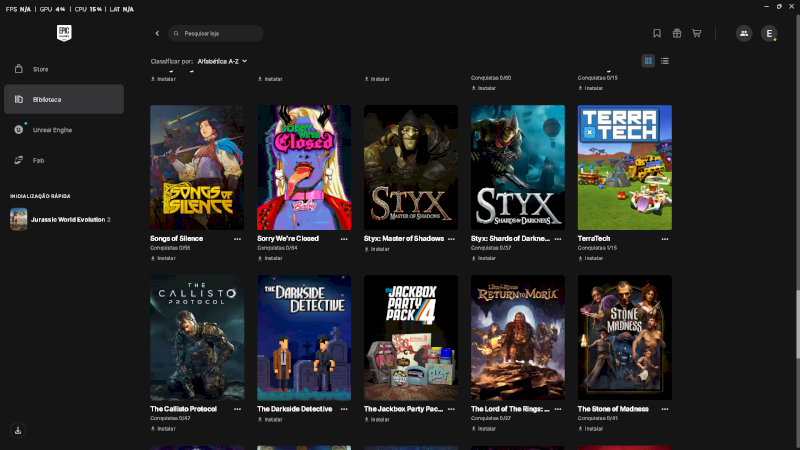Image resolution: width=800 pixels, height=450 pixels.
Task: Open options menu for The Callisto Protocol
Action: [237, 409]
